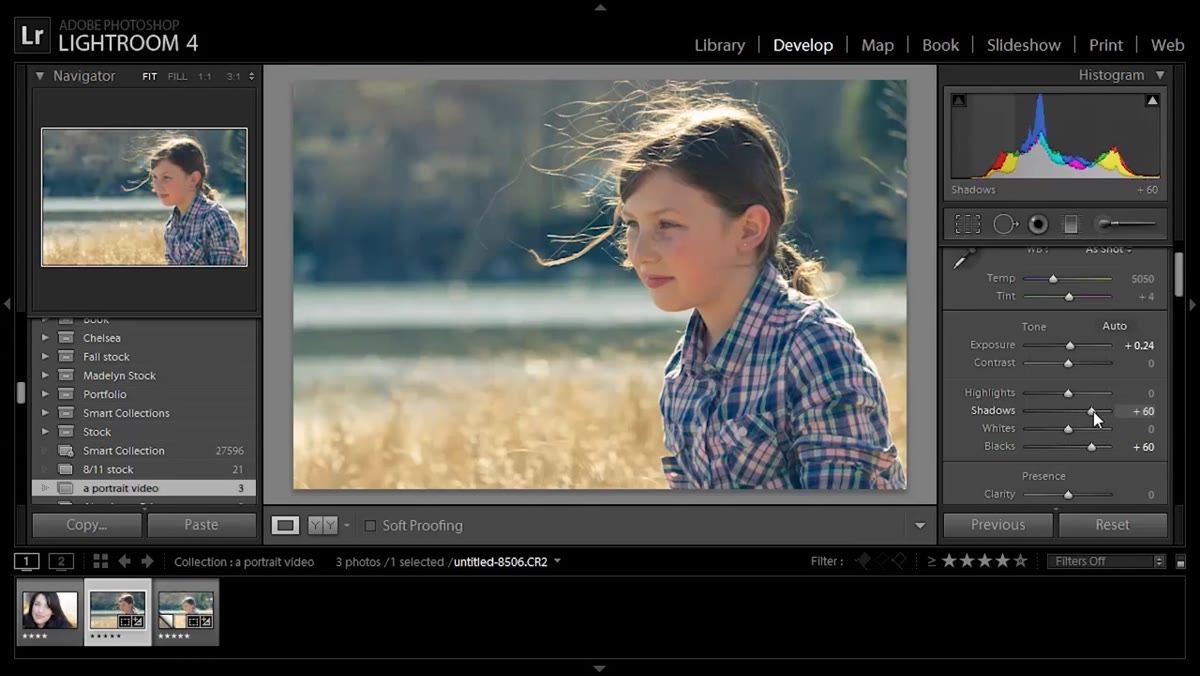Reset all develop settings
The height and width of the screenshot is (676, 1200).
pos(1112,525)
